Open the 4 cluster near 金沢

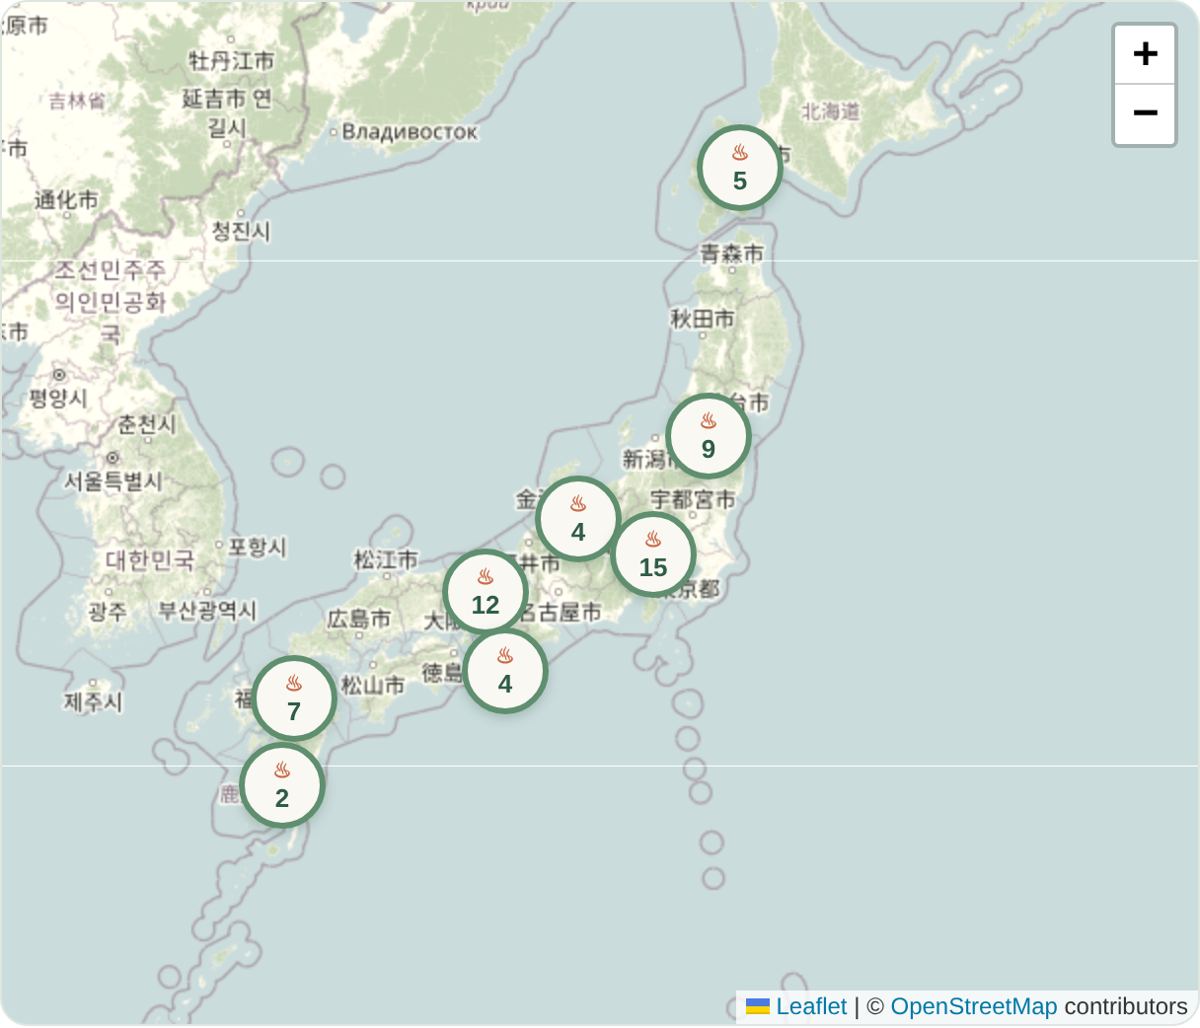click(578, 518)
